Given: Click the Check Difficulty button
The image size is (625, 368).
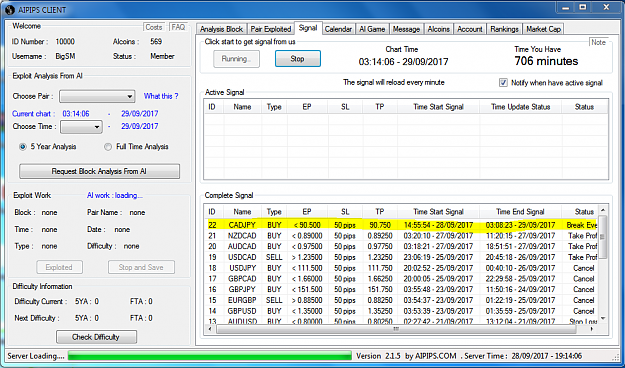Looking at the screenshot, I should (96, 337).
